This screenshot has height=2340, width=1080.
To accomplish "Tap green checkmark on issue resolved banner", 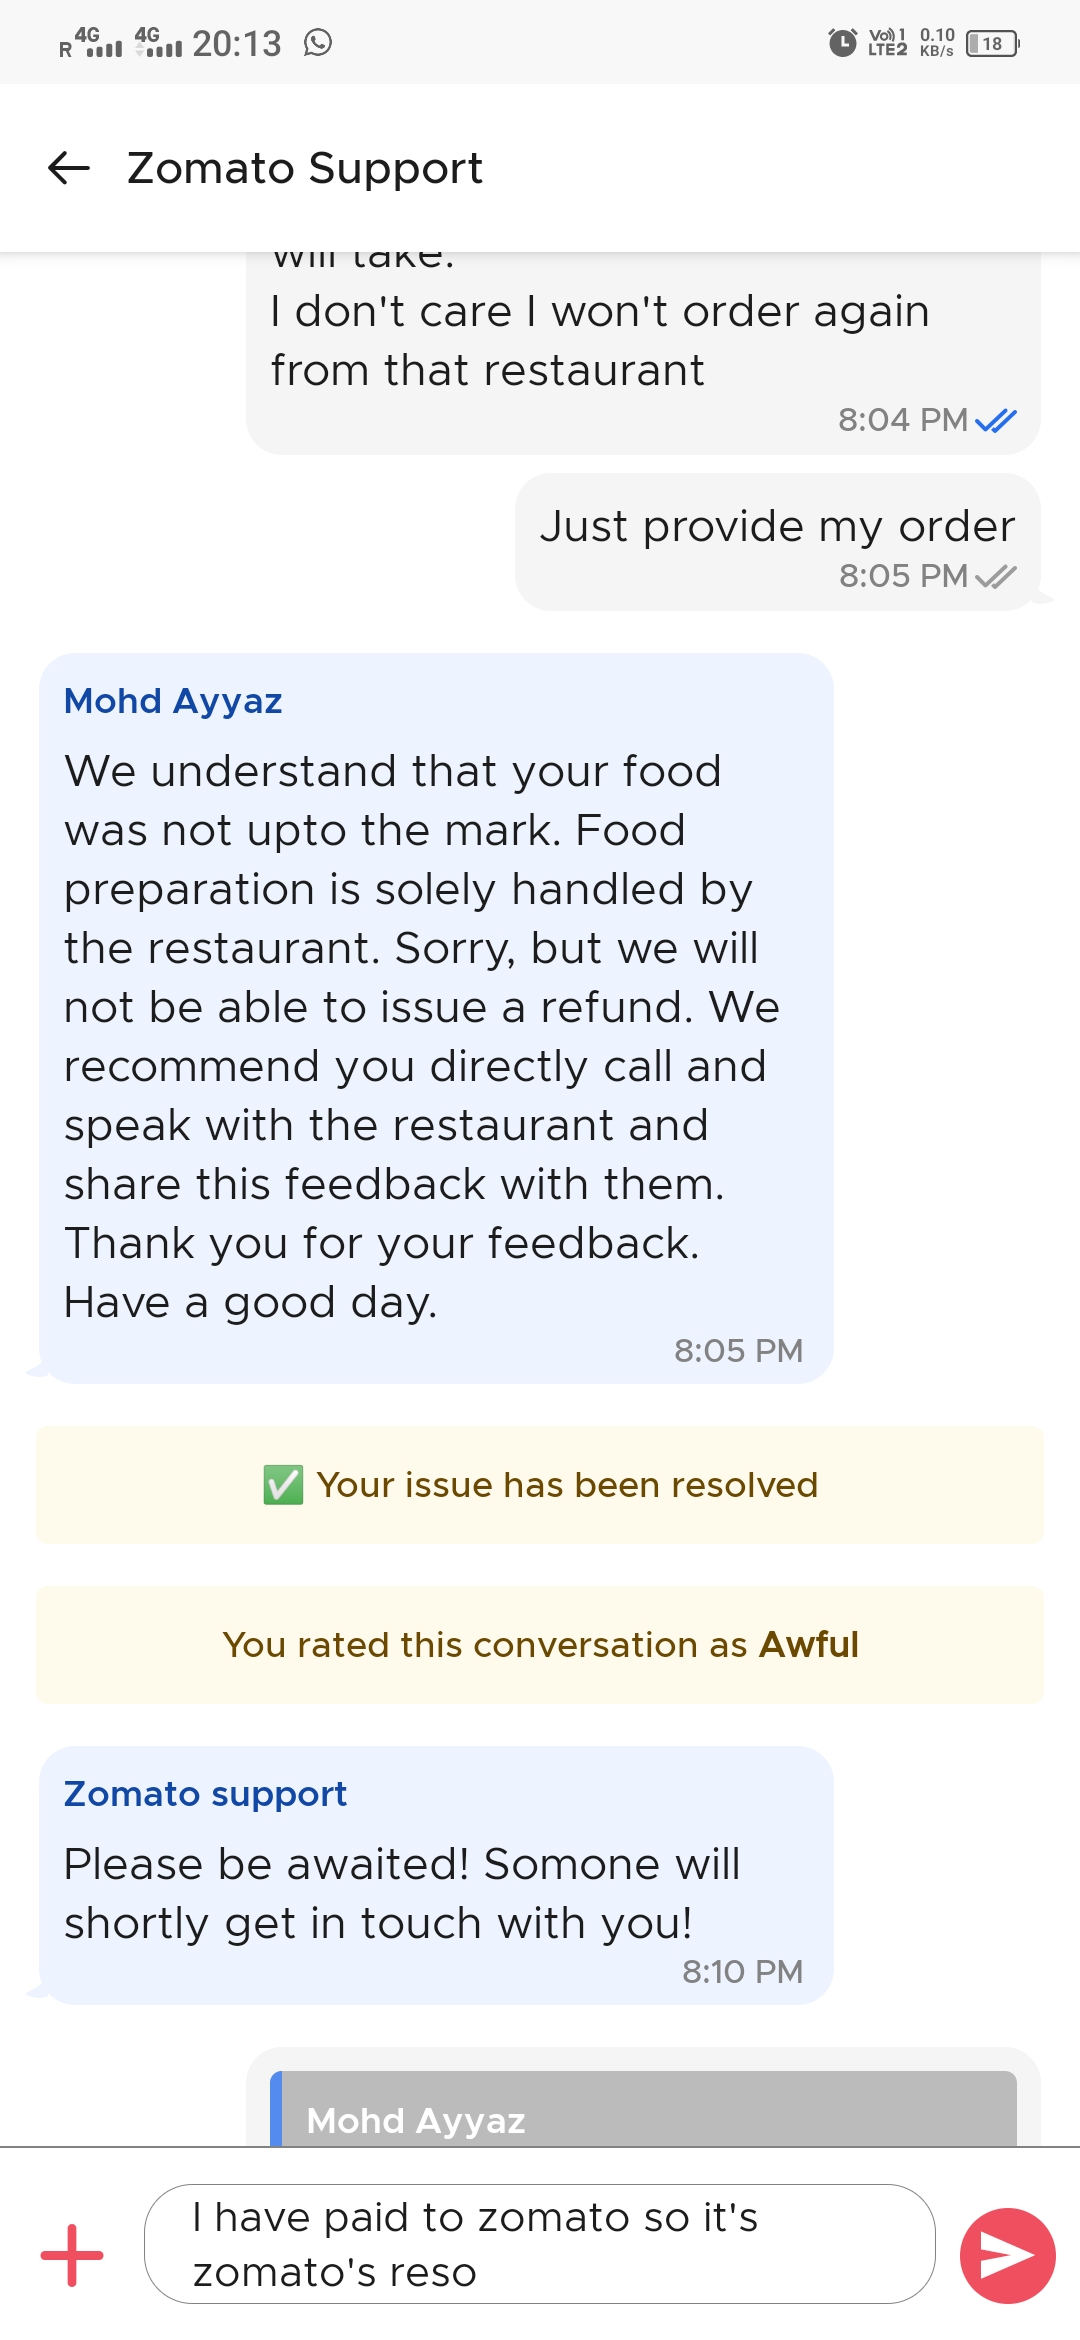I will click(x=283, y=1485).
